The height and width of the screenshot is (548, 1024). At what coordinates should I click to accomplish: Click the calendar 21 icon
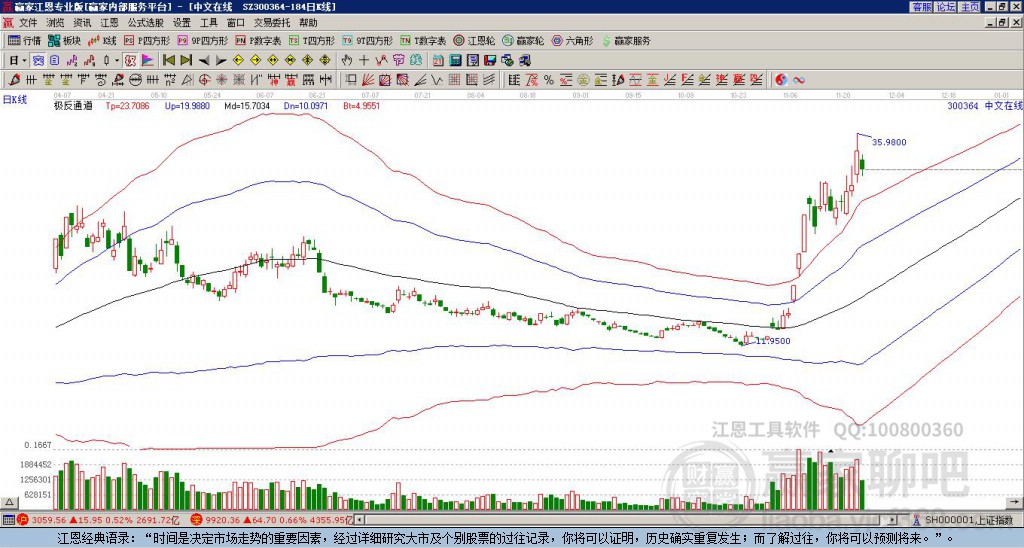(437, 61)
